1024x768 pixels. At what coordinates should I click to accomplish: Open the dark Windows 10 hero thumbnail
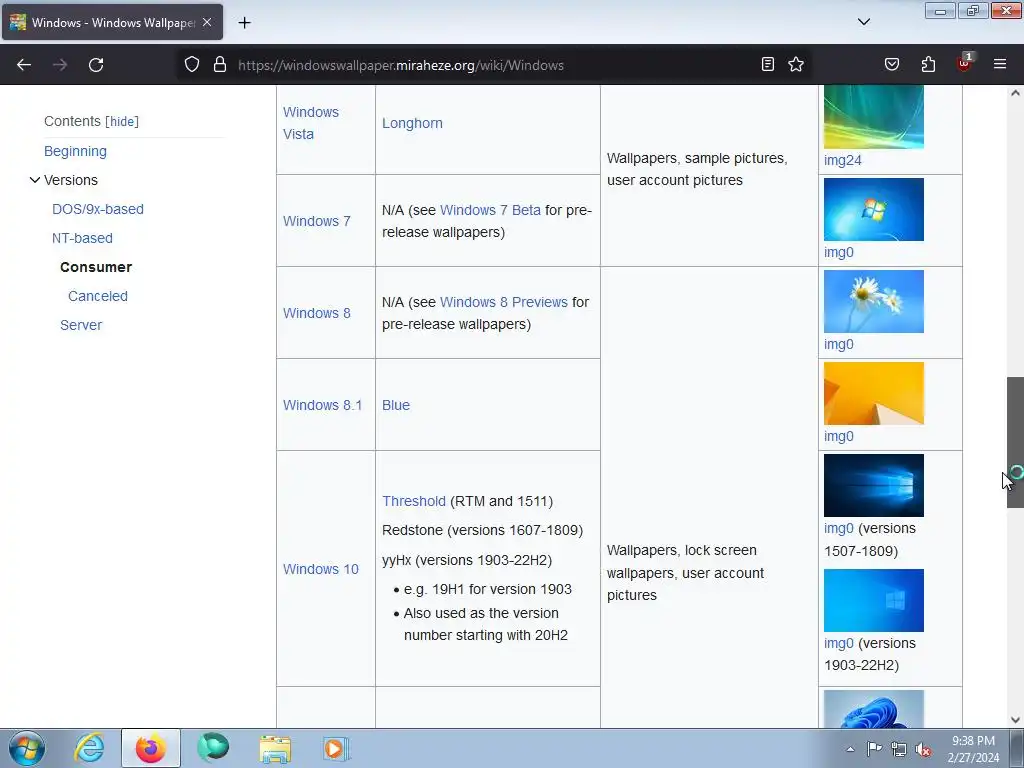tap(874, 486)
